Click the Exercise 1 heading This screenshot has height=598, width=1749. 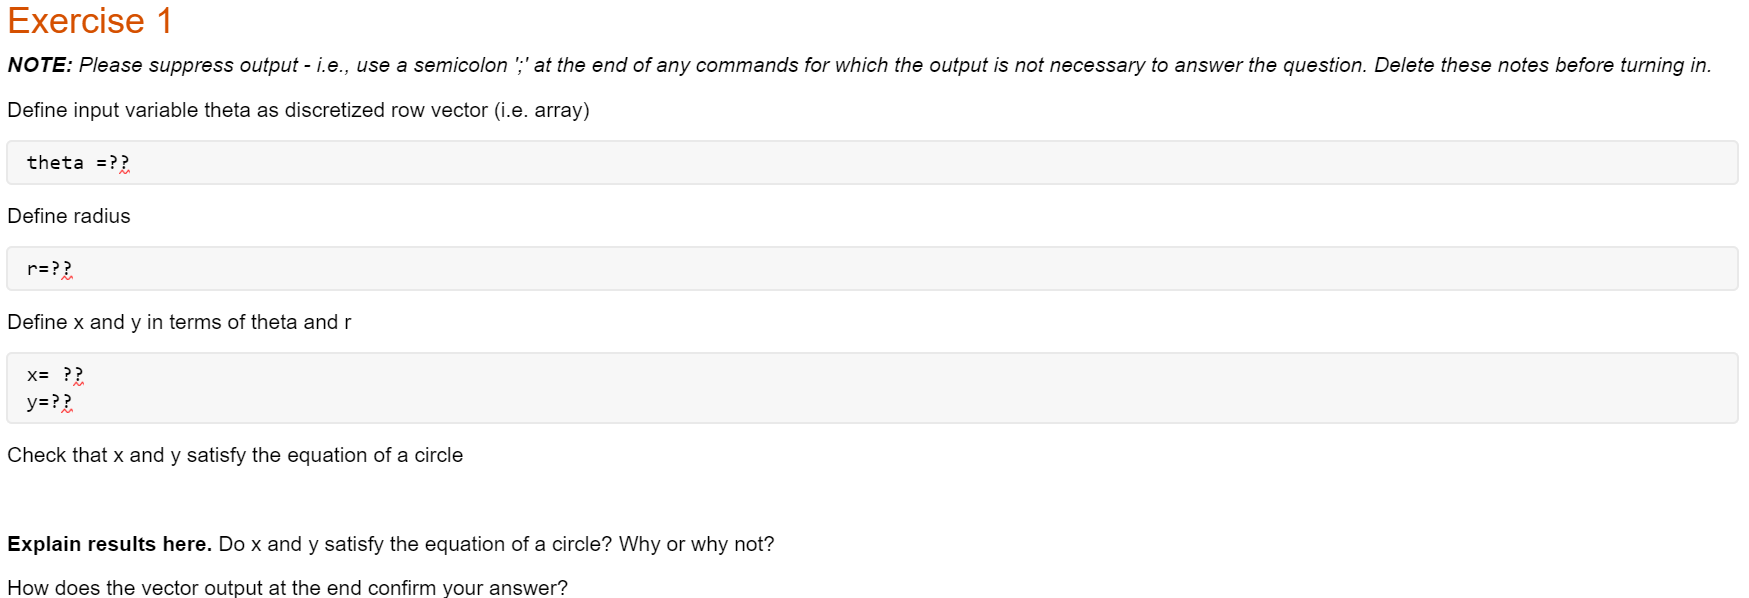coord(90,21)
